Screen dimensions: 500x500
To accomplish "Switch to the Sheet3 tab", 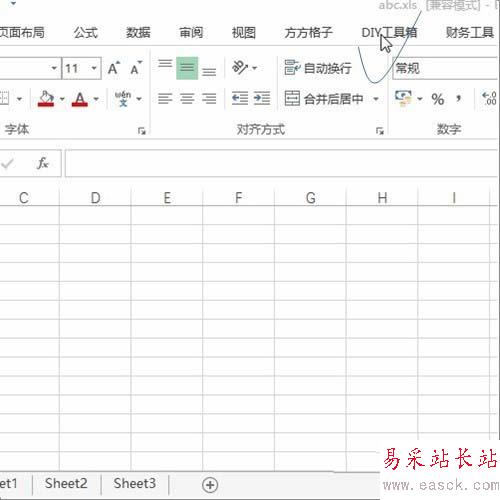I will 135,483.
